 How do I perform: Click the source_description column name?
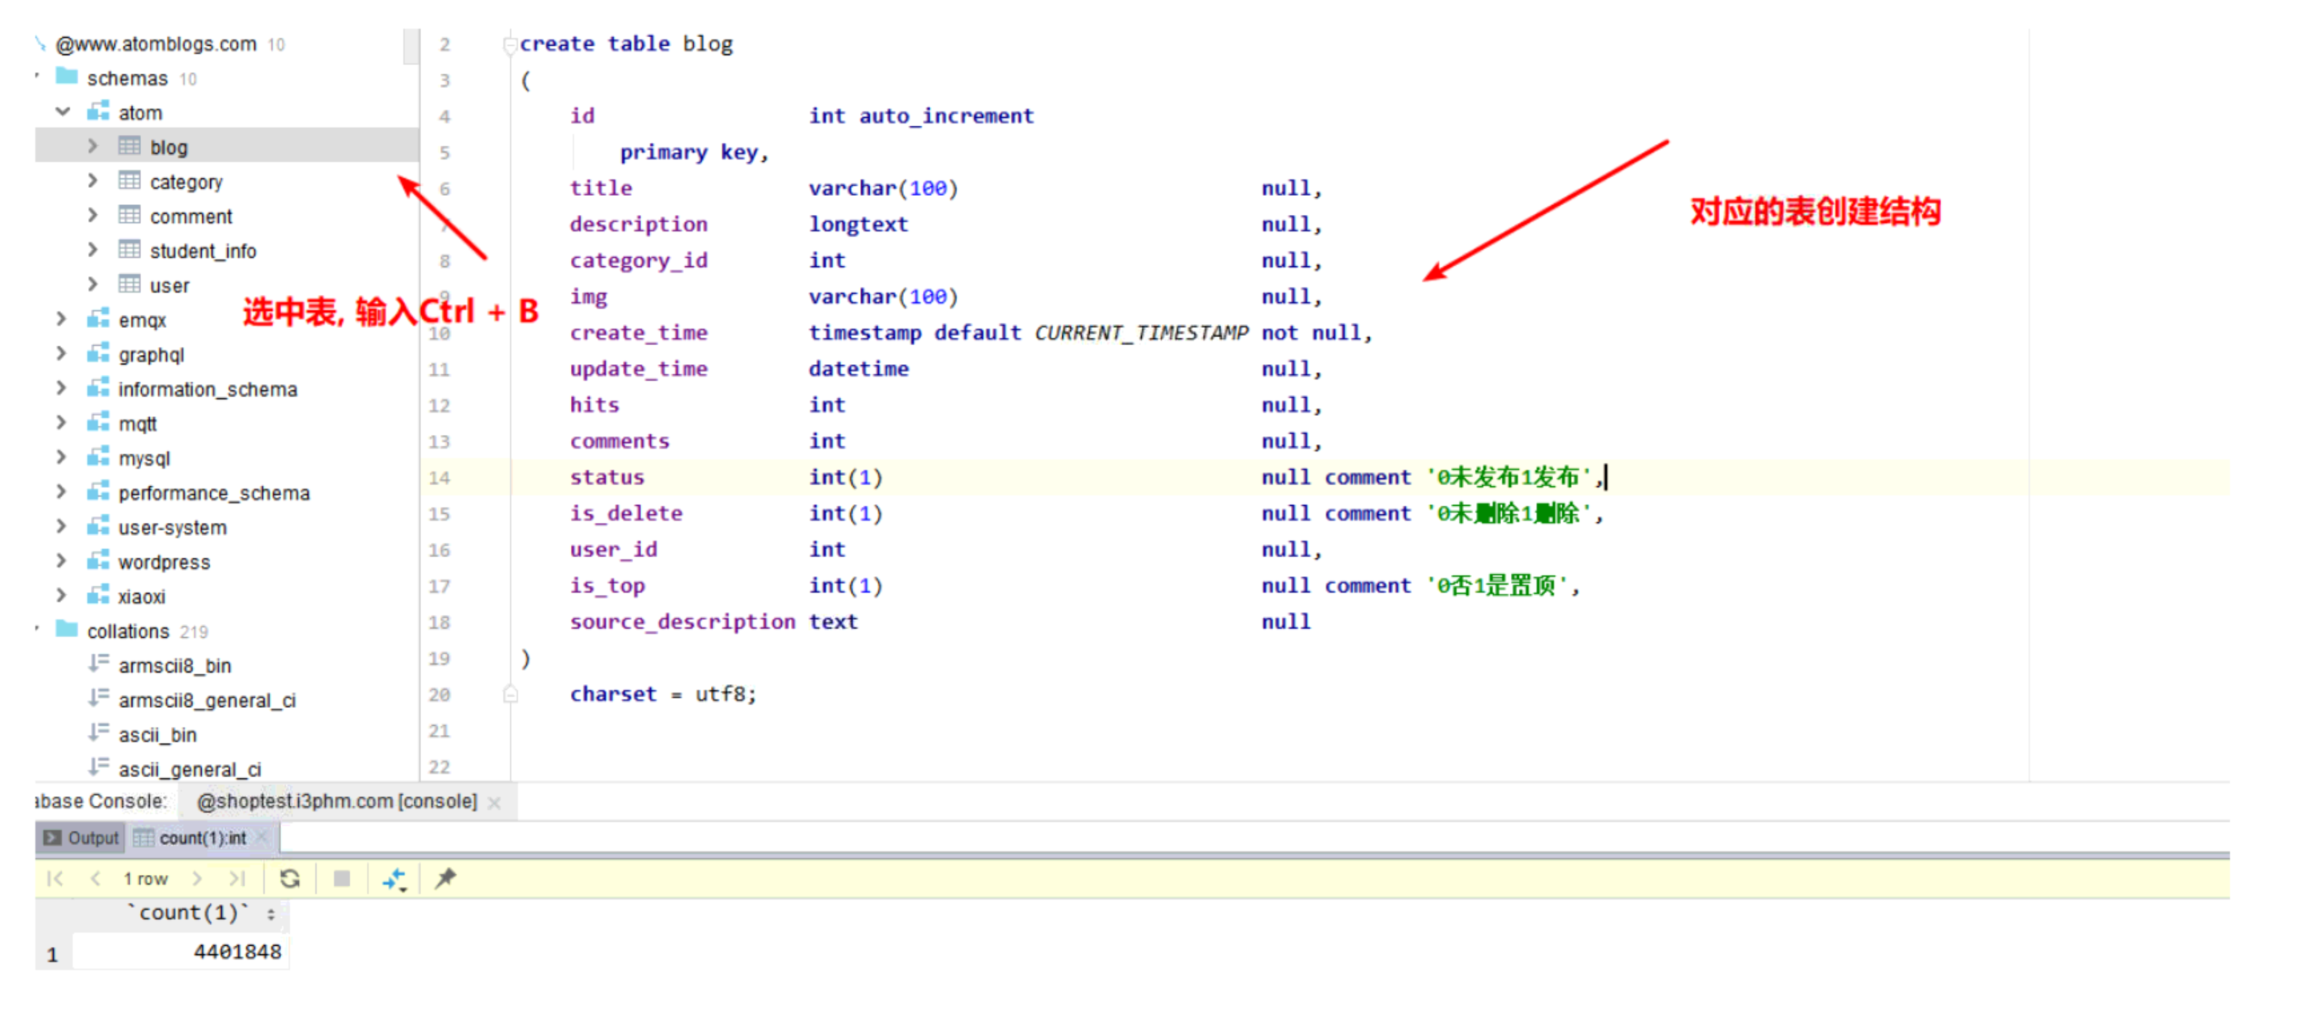point(683,621)
